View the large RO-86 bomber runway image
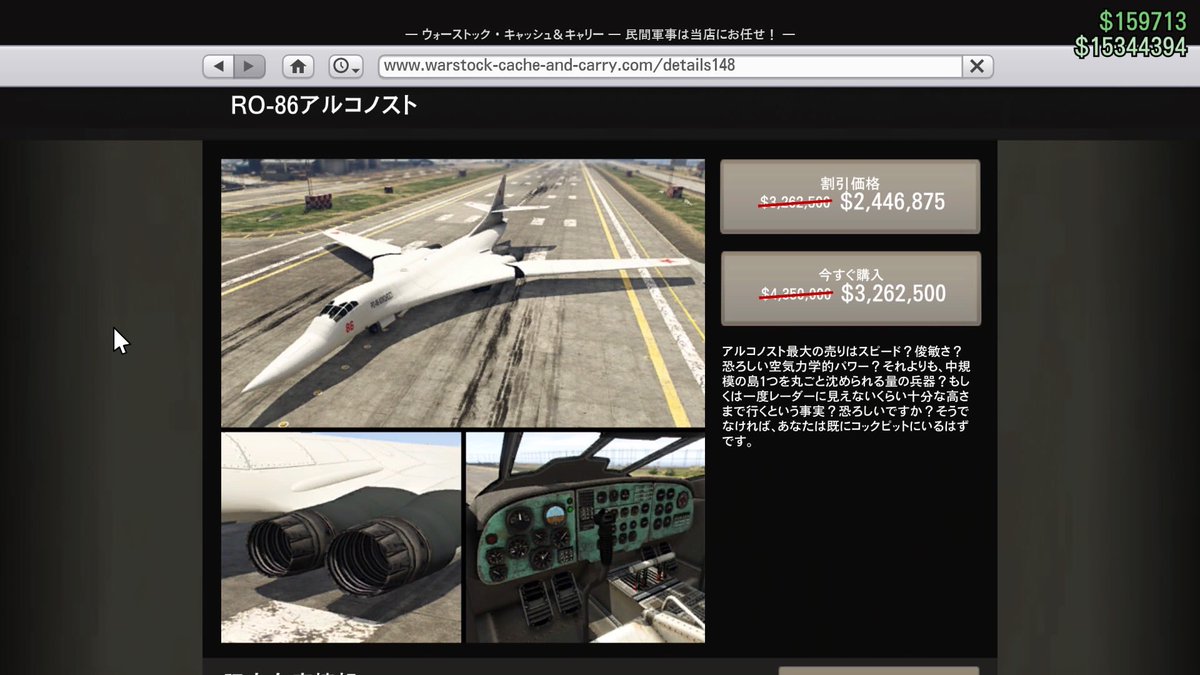Viewport: 1200px width, 675px height. point(463,294)
